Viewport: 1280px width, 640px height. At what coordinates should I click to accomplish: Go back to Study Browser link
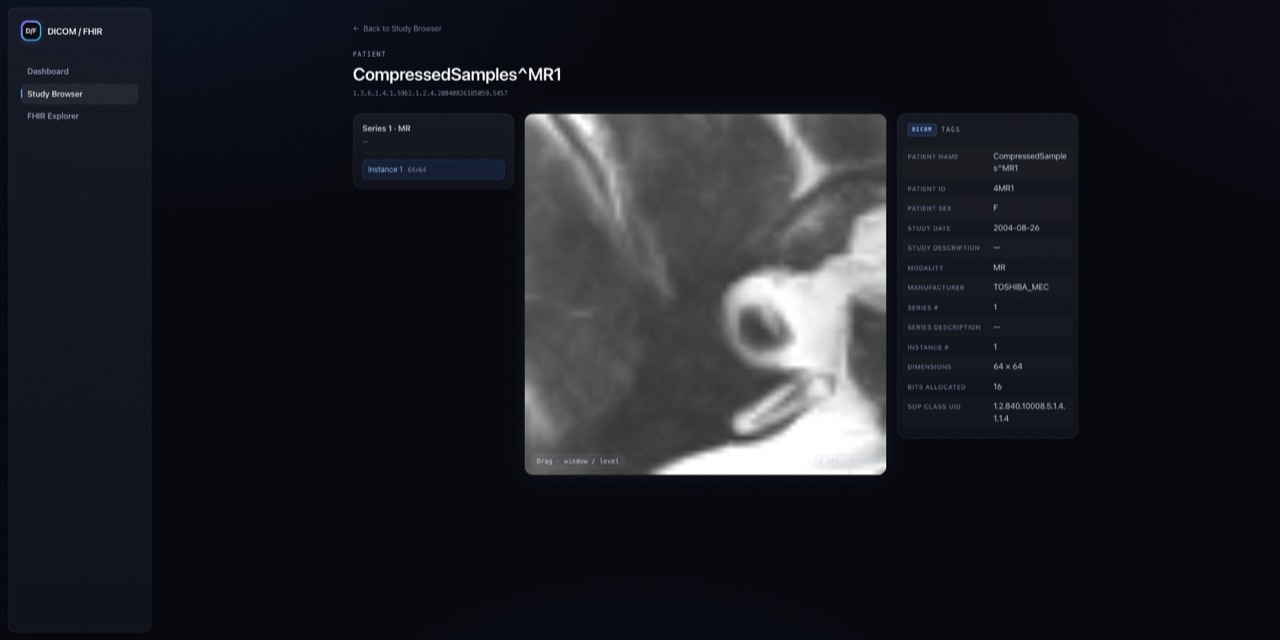click(397, 29)
